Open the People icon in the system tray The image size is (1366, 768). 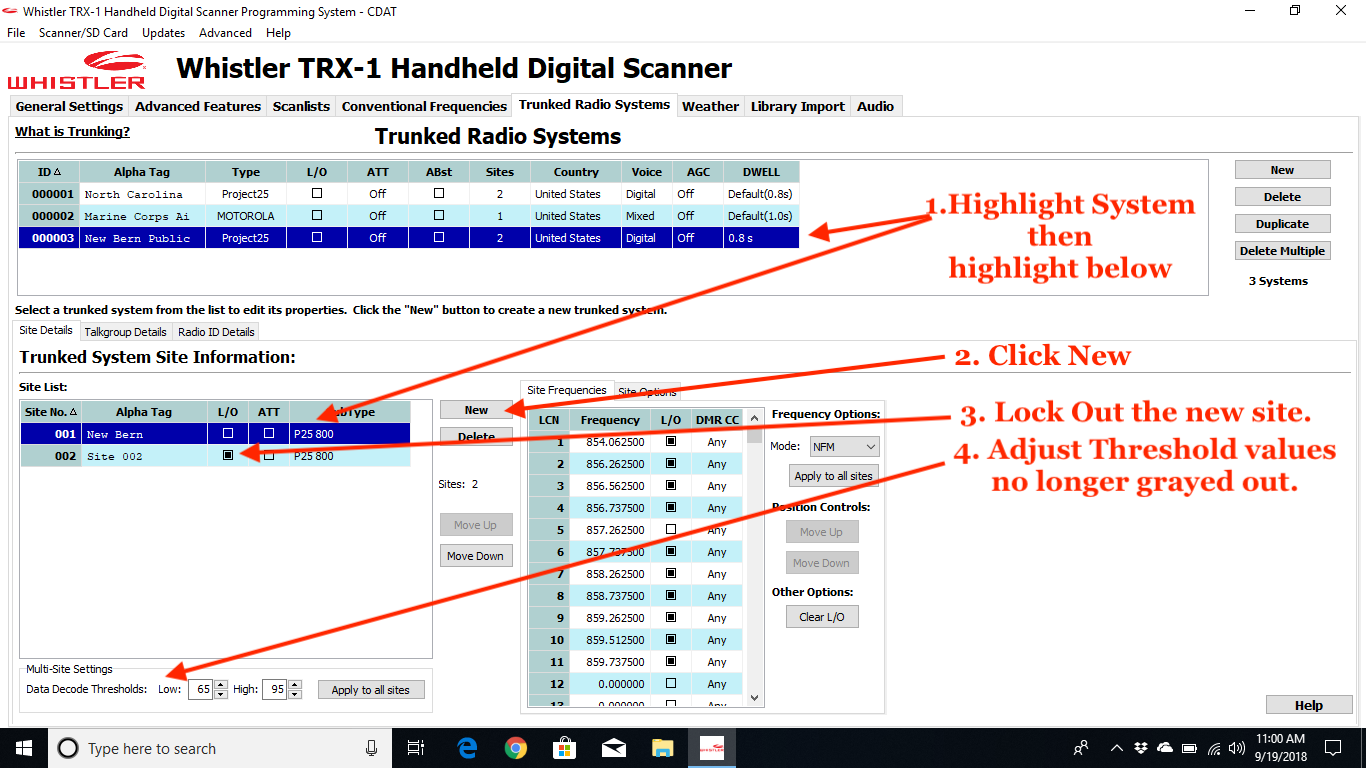tap(1081, 748)
